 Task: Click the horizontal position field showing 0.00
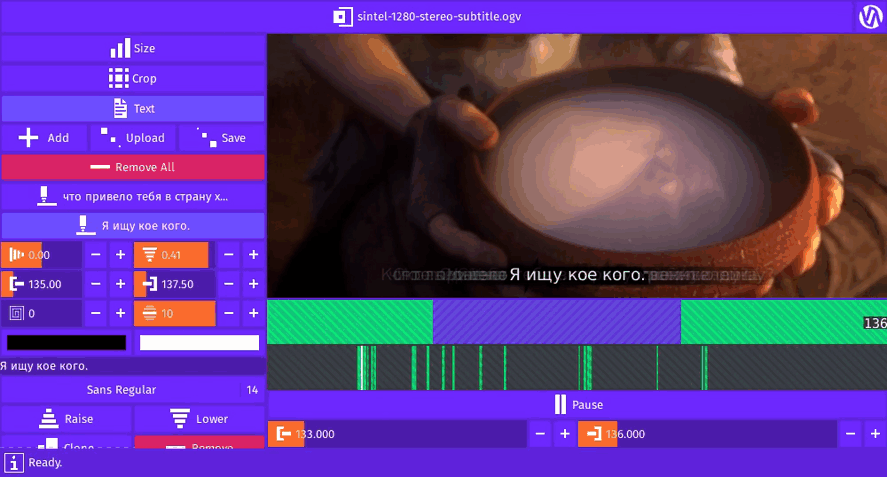point(41,255)
